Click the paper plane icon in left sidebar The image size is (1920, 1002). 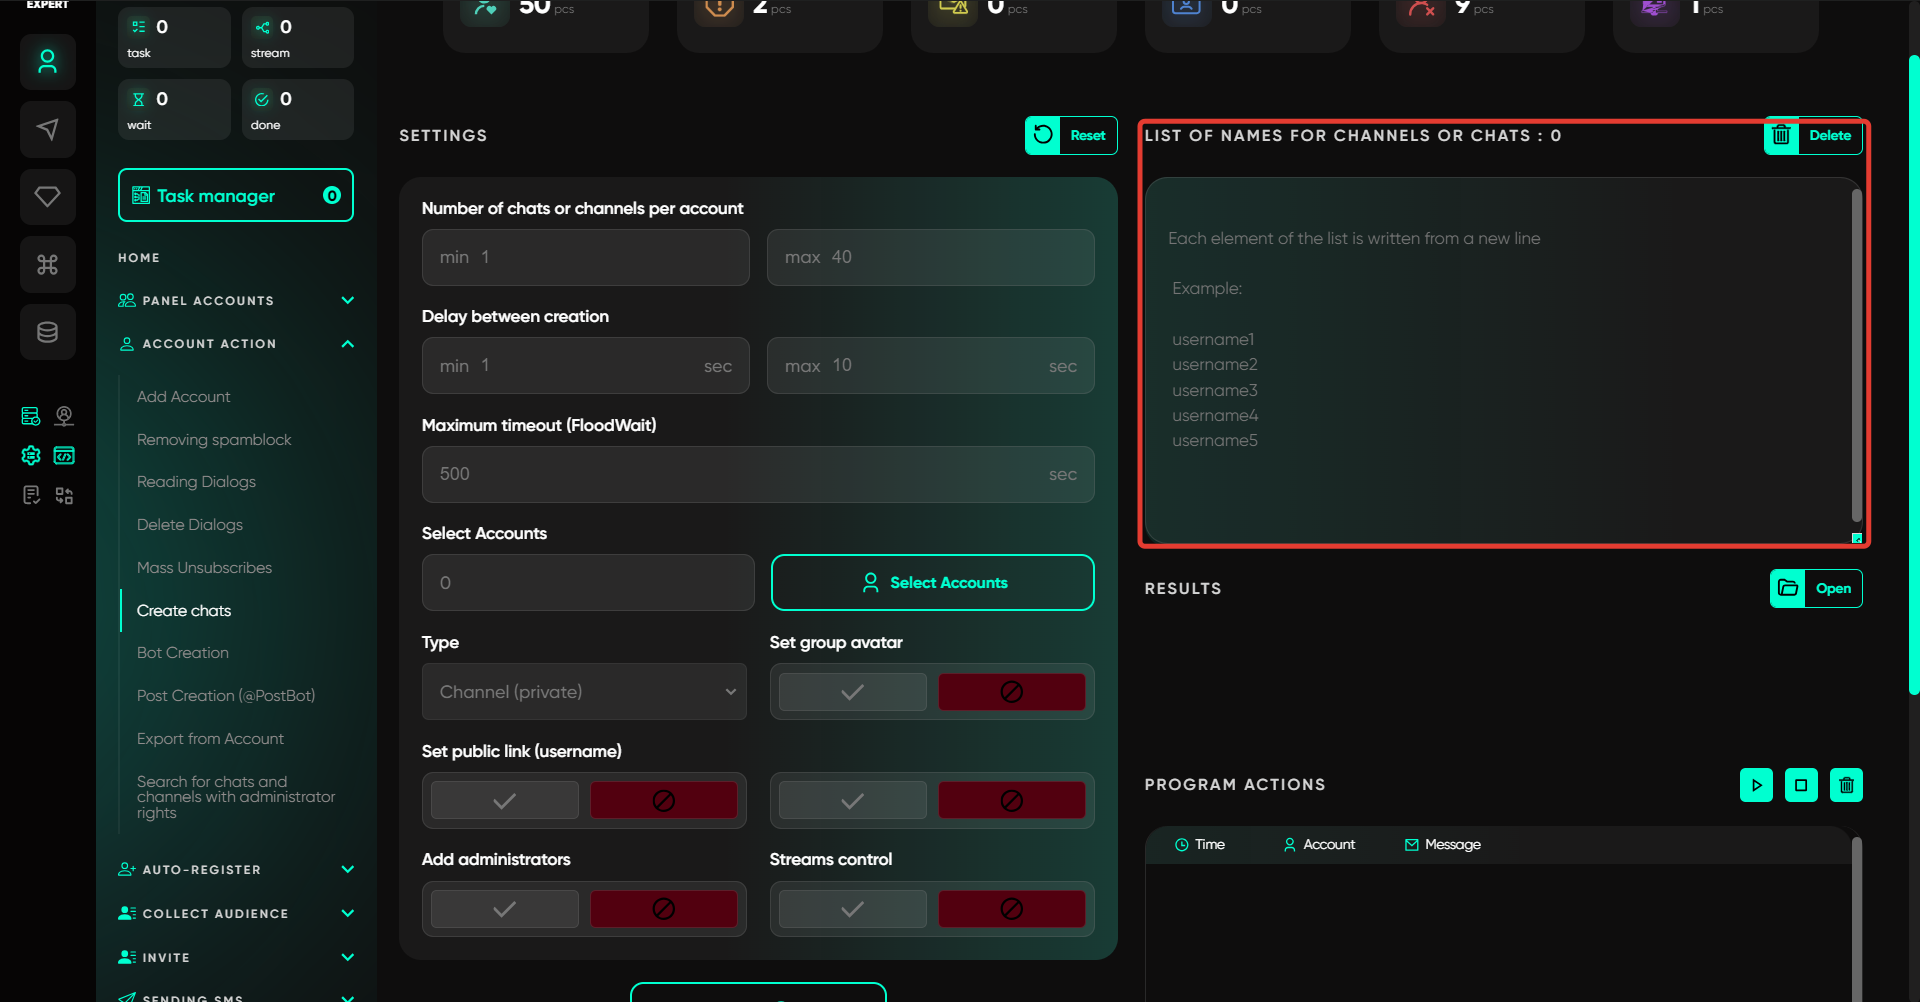[x=47, y=129]
